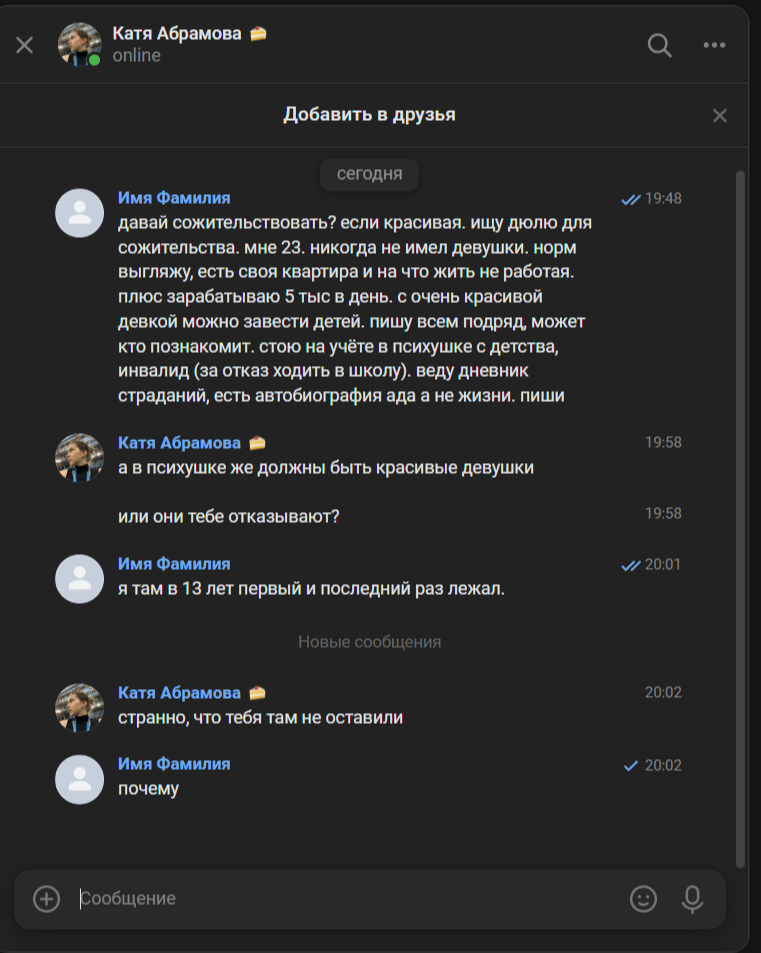Click Катя Абрамова's name on 19:58 message
Screen dimensions: 761x953
179,443
